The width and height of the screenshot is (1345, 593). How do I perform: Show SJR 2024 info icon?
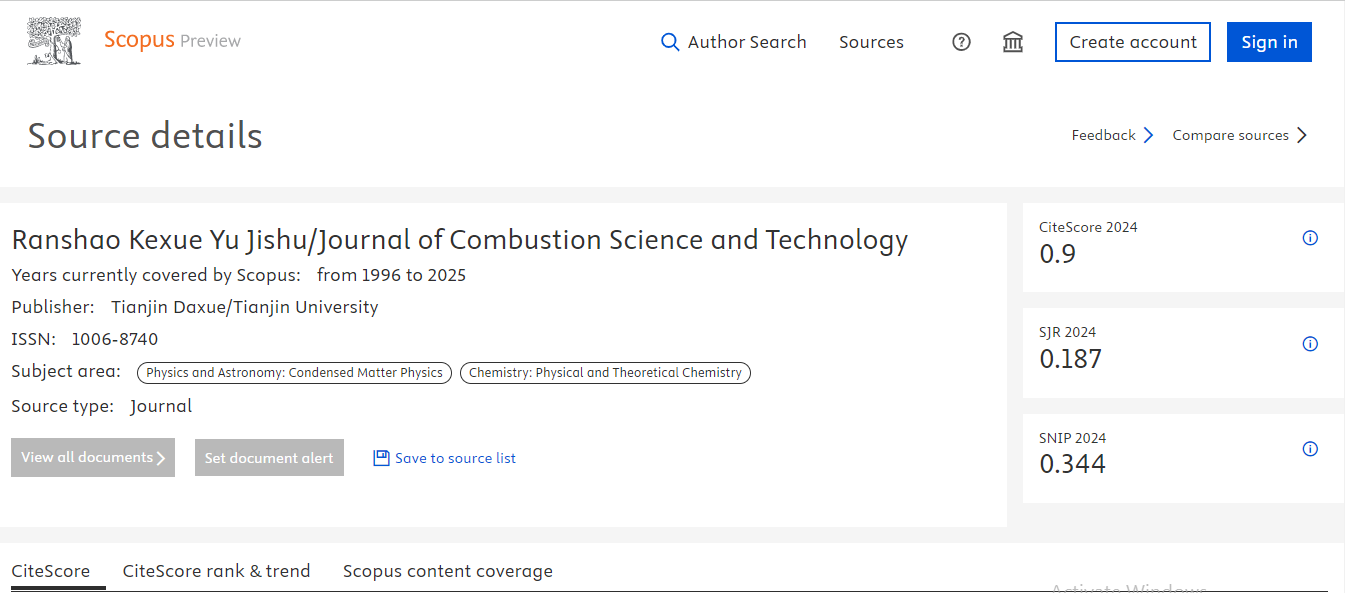tap(1310, 344)
